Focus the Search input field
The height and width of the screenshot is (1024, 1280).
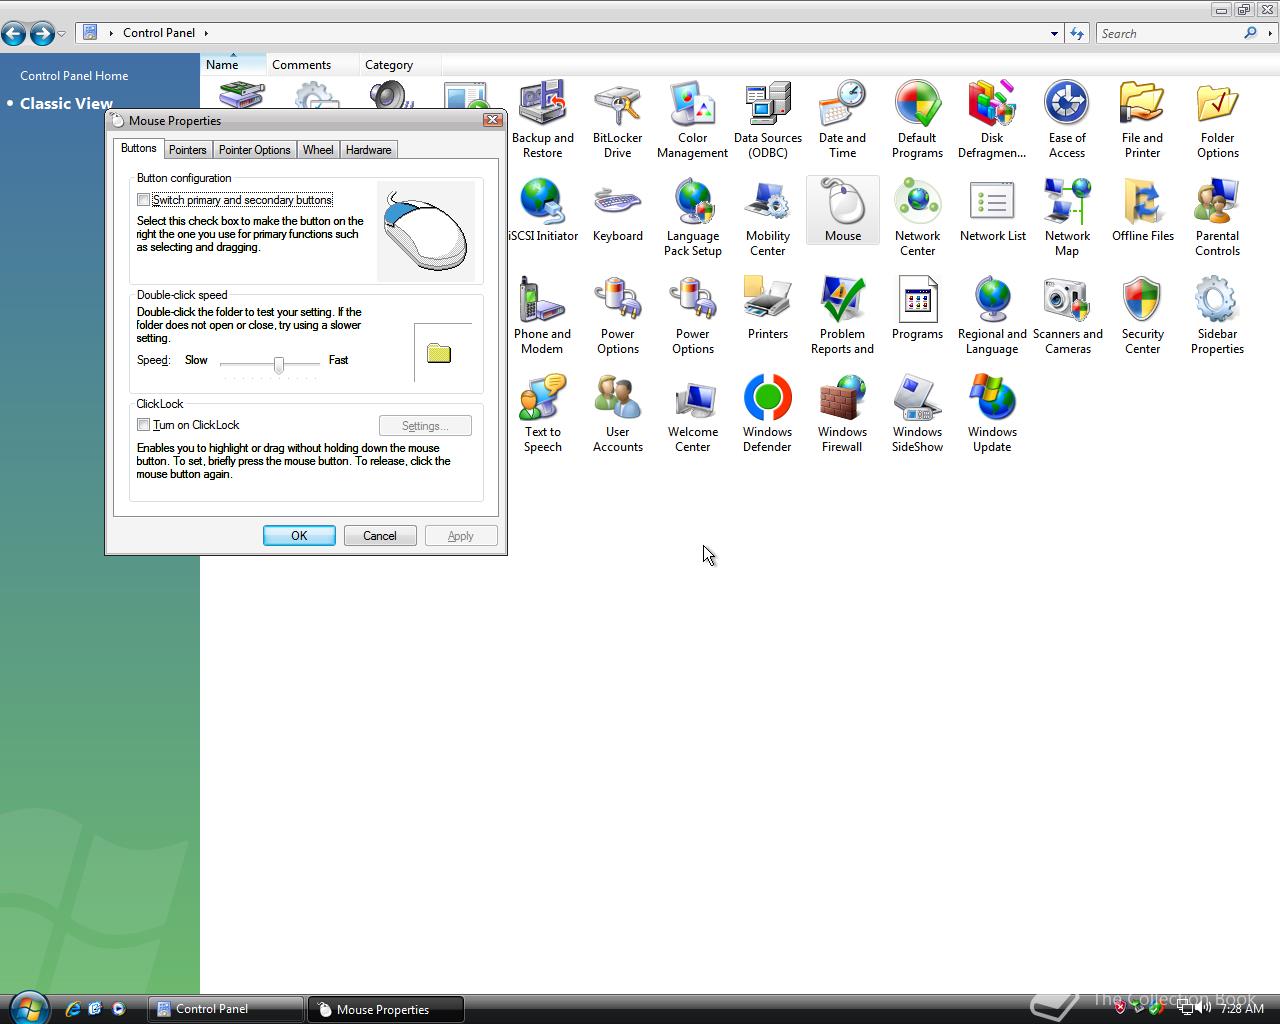pyautogui.click(x=1170, y=33)
